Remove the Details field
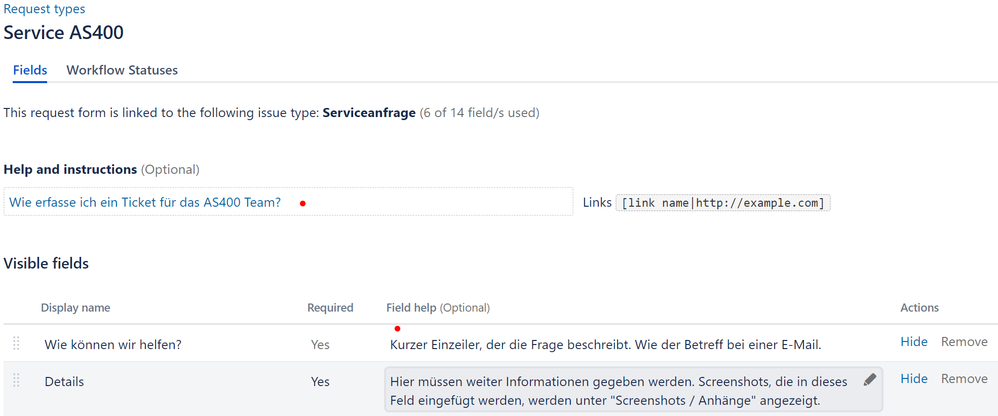This screenshot has width=998, height=416. [x=964, y=378]
